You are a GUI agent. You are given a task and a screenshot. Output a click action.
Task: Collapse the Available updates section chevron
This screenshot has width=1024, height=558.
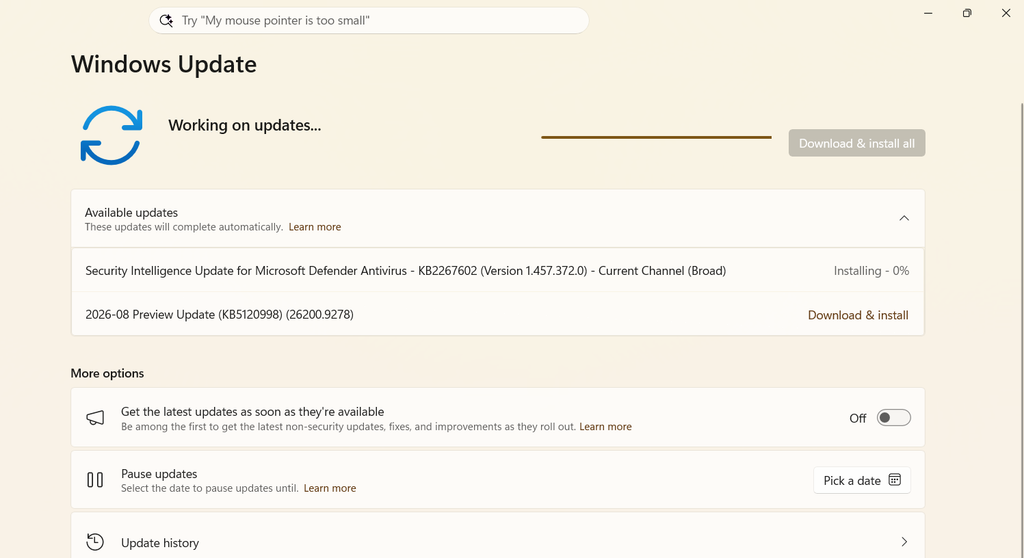pos(904,218)
